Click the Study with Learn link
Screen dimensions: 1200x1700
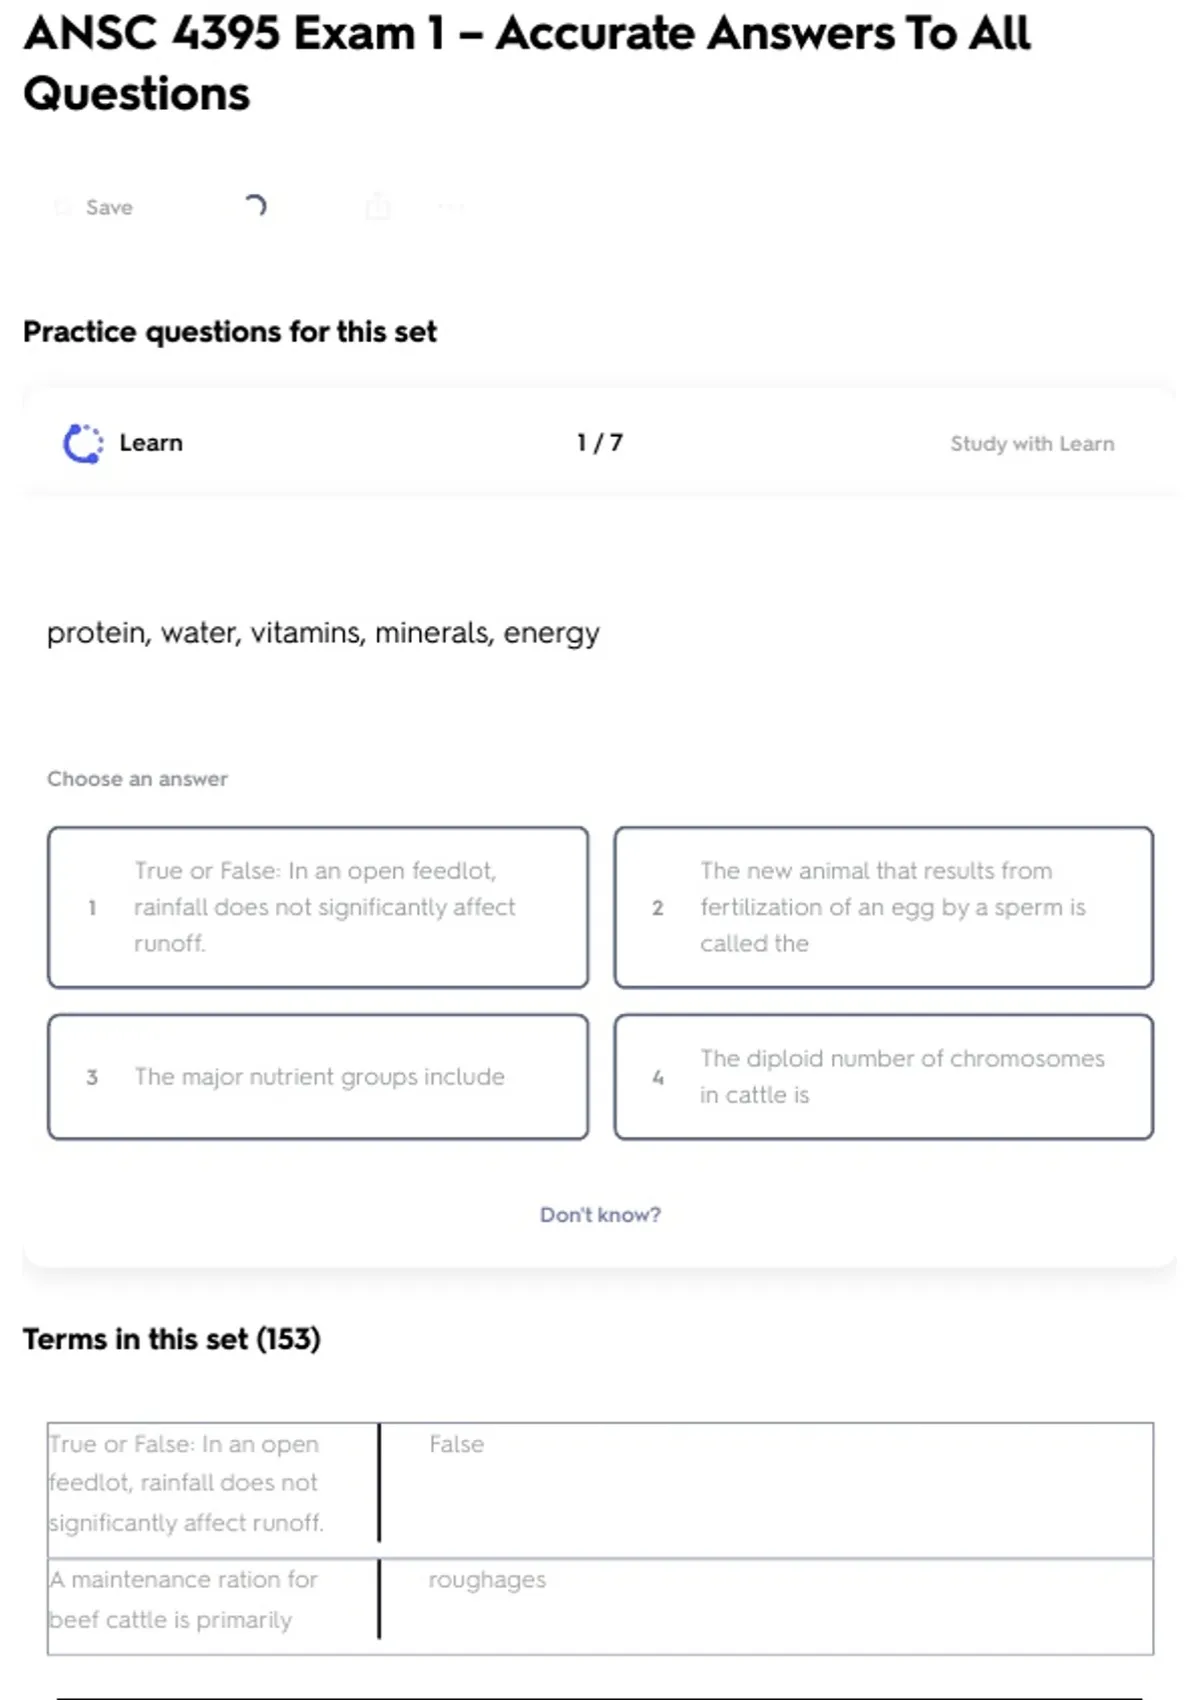(x=1031, y=443)
